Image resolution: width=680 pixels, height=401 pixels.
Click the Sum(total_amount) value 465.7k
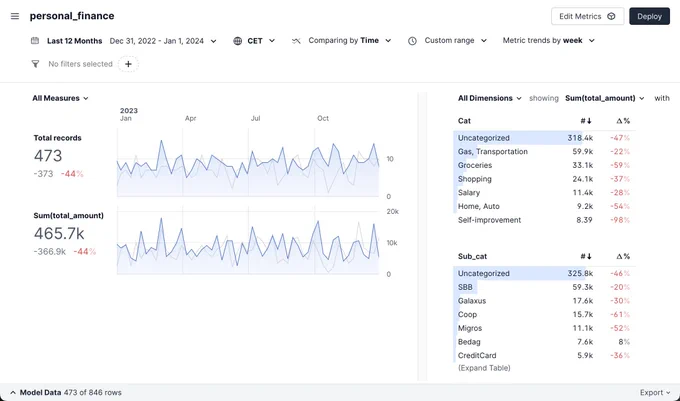(59, 234)
